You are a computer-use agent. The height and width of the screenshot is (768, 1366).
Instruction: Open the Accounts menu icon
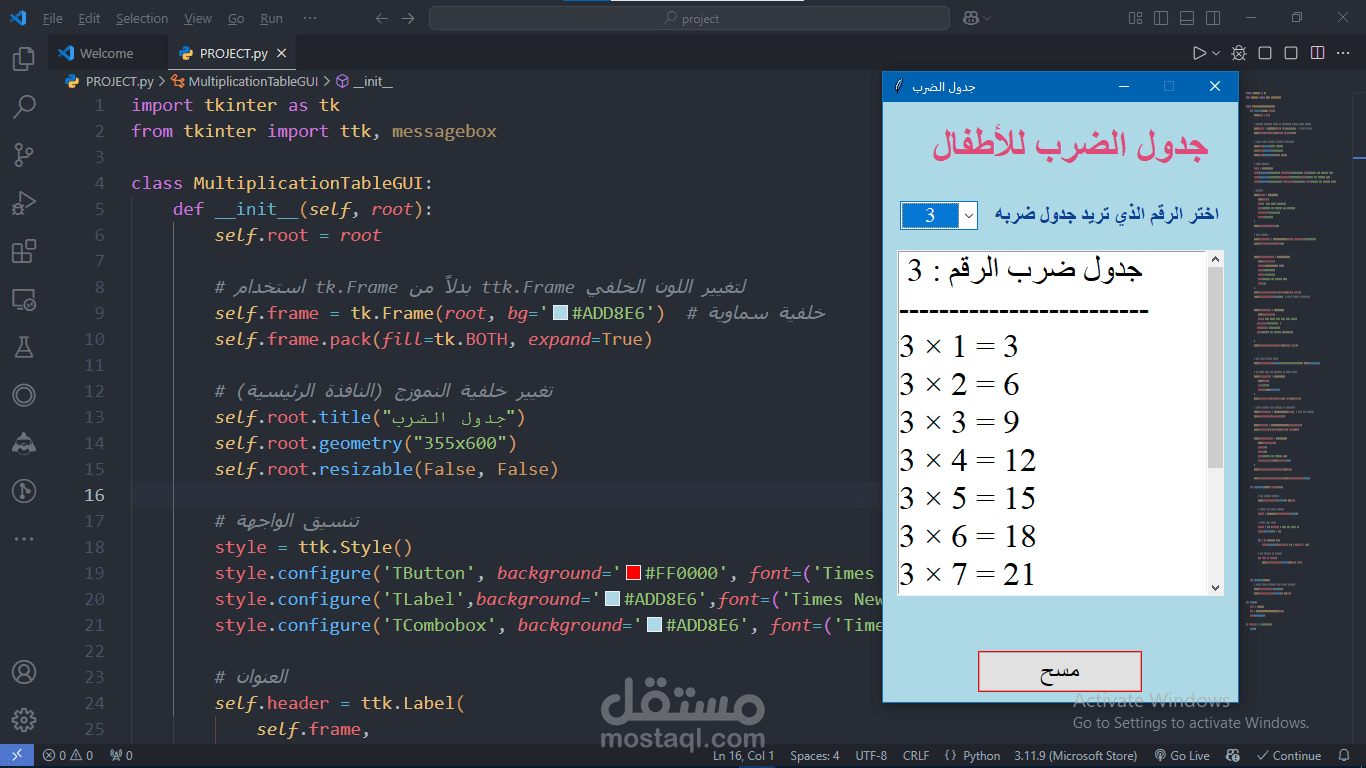(24, 672)
